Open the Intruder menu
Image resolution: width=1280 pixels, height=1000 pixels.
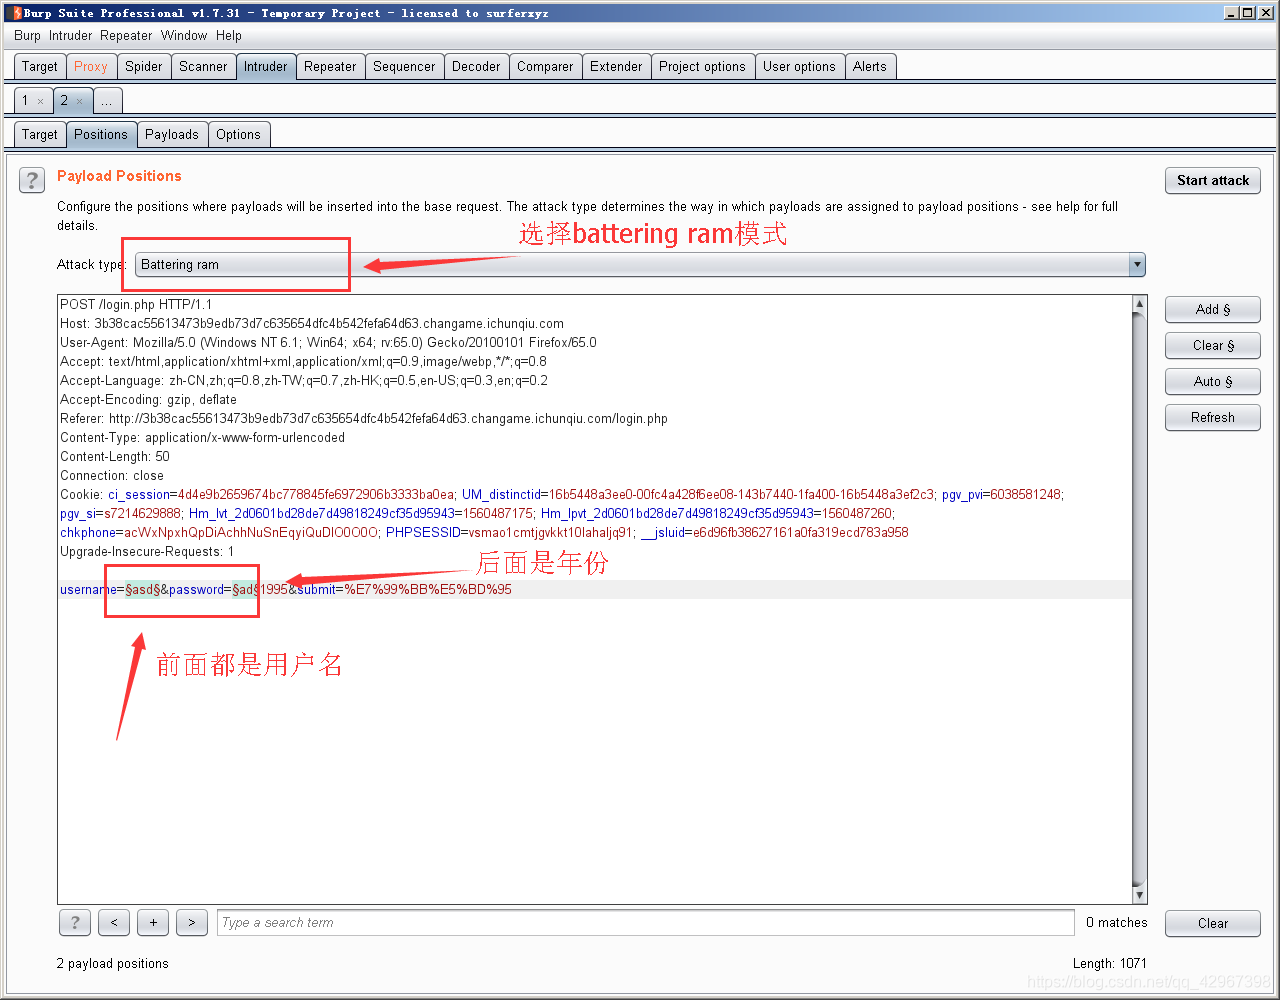[x=70, y=35]
